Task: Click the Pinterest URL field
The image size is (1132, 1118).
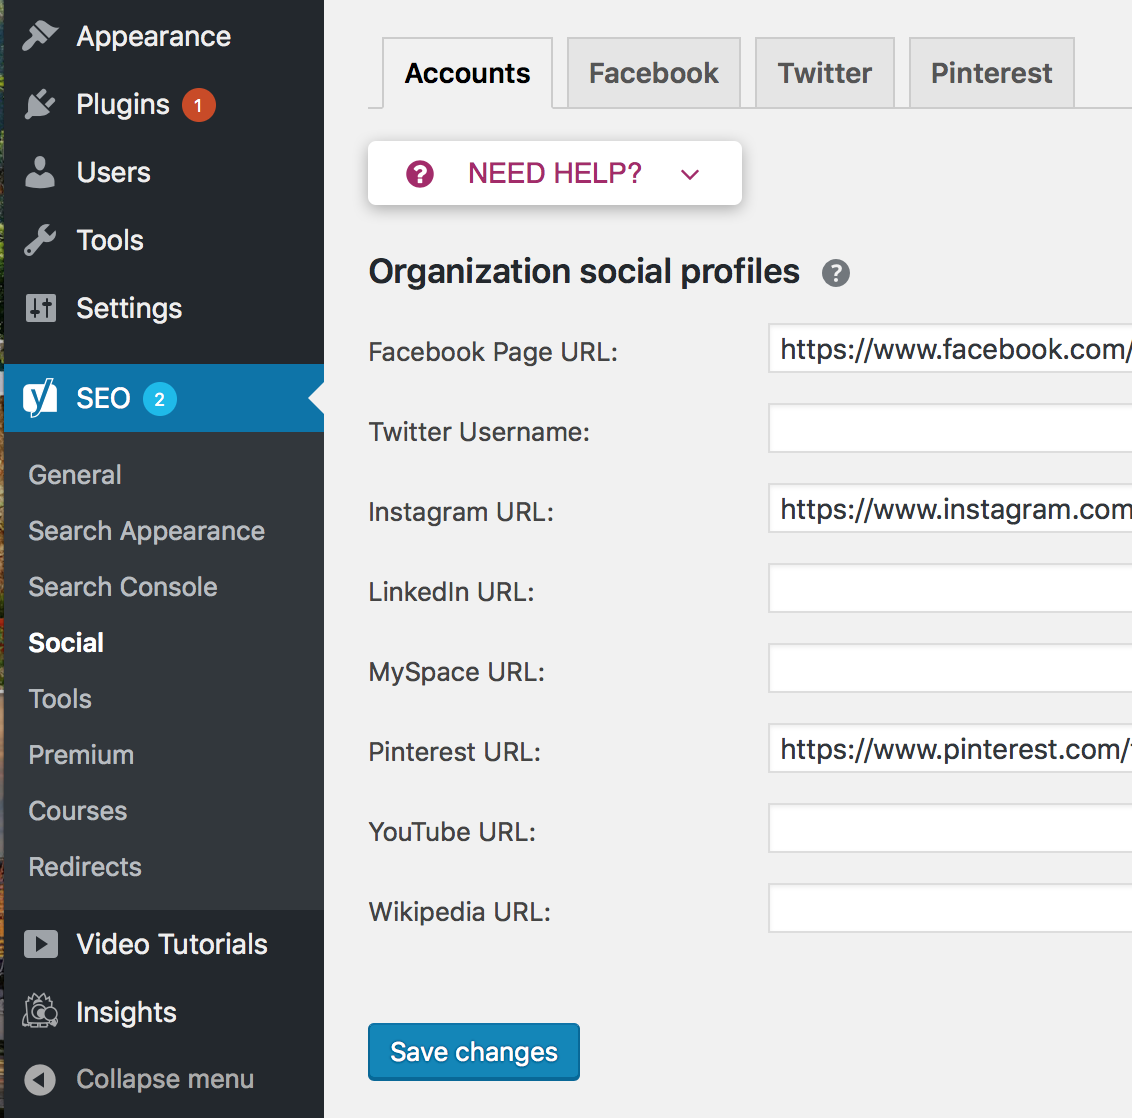Action: pyautogui.click(x=950, y=748)
